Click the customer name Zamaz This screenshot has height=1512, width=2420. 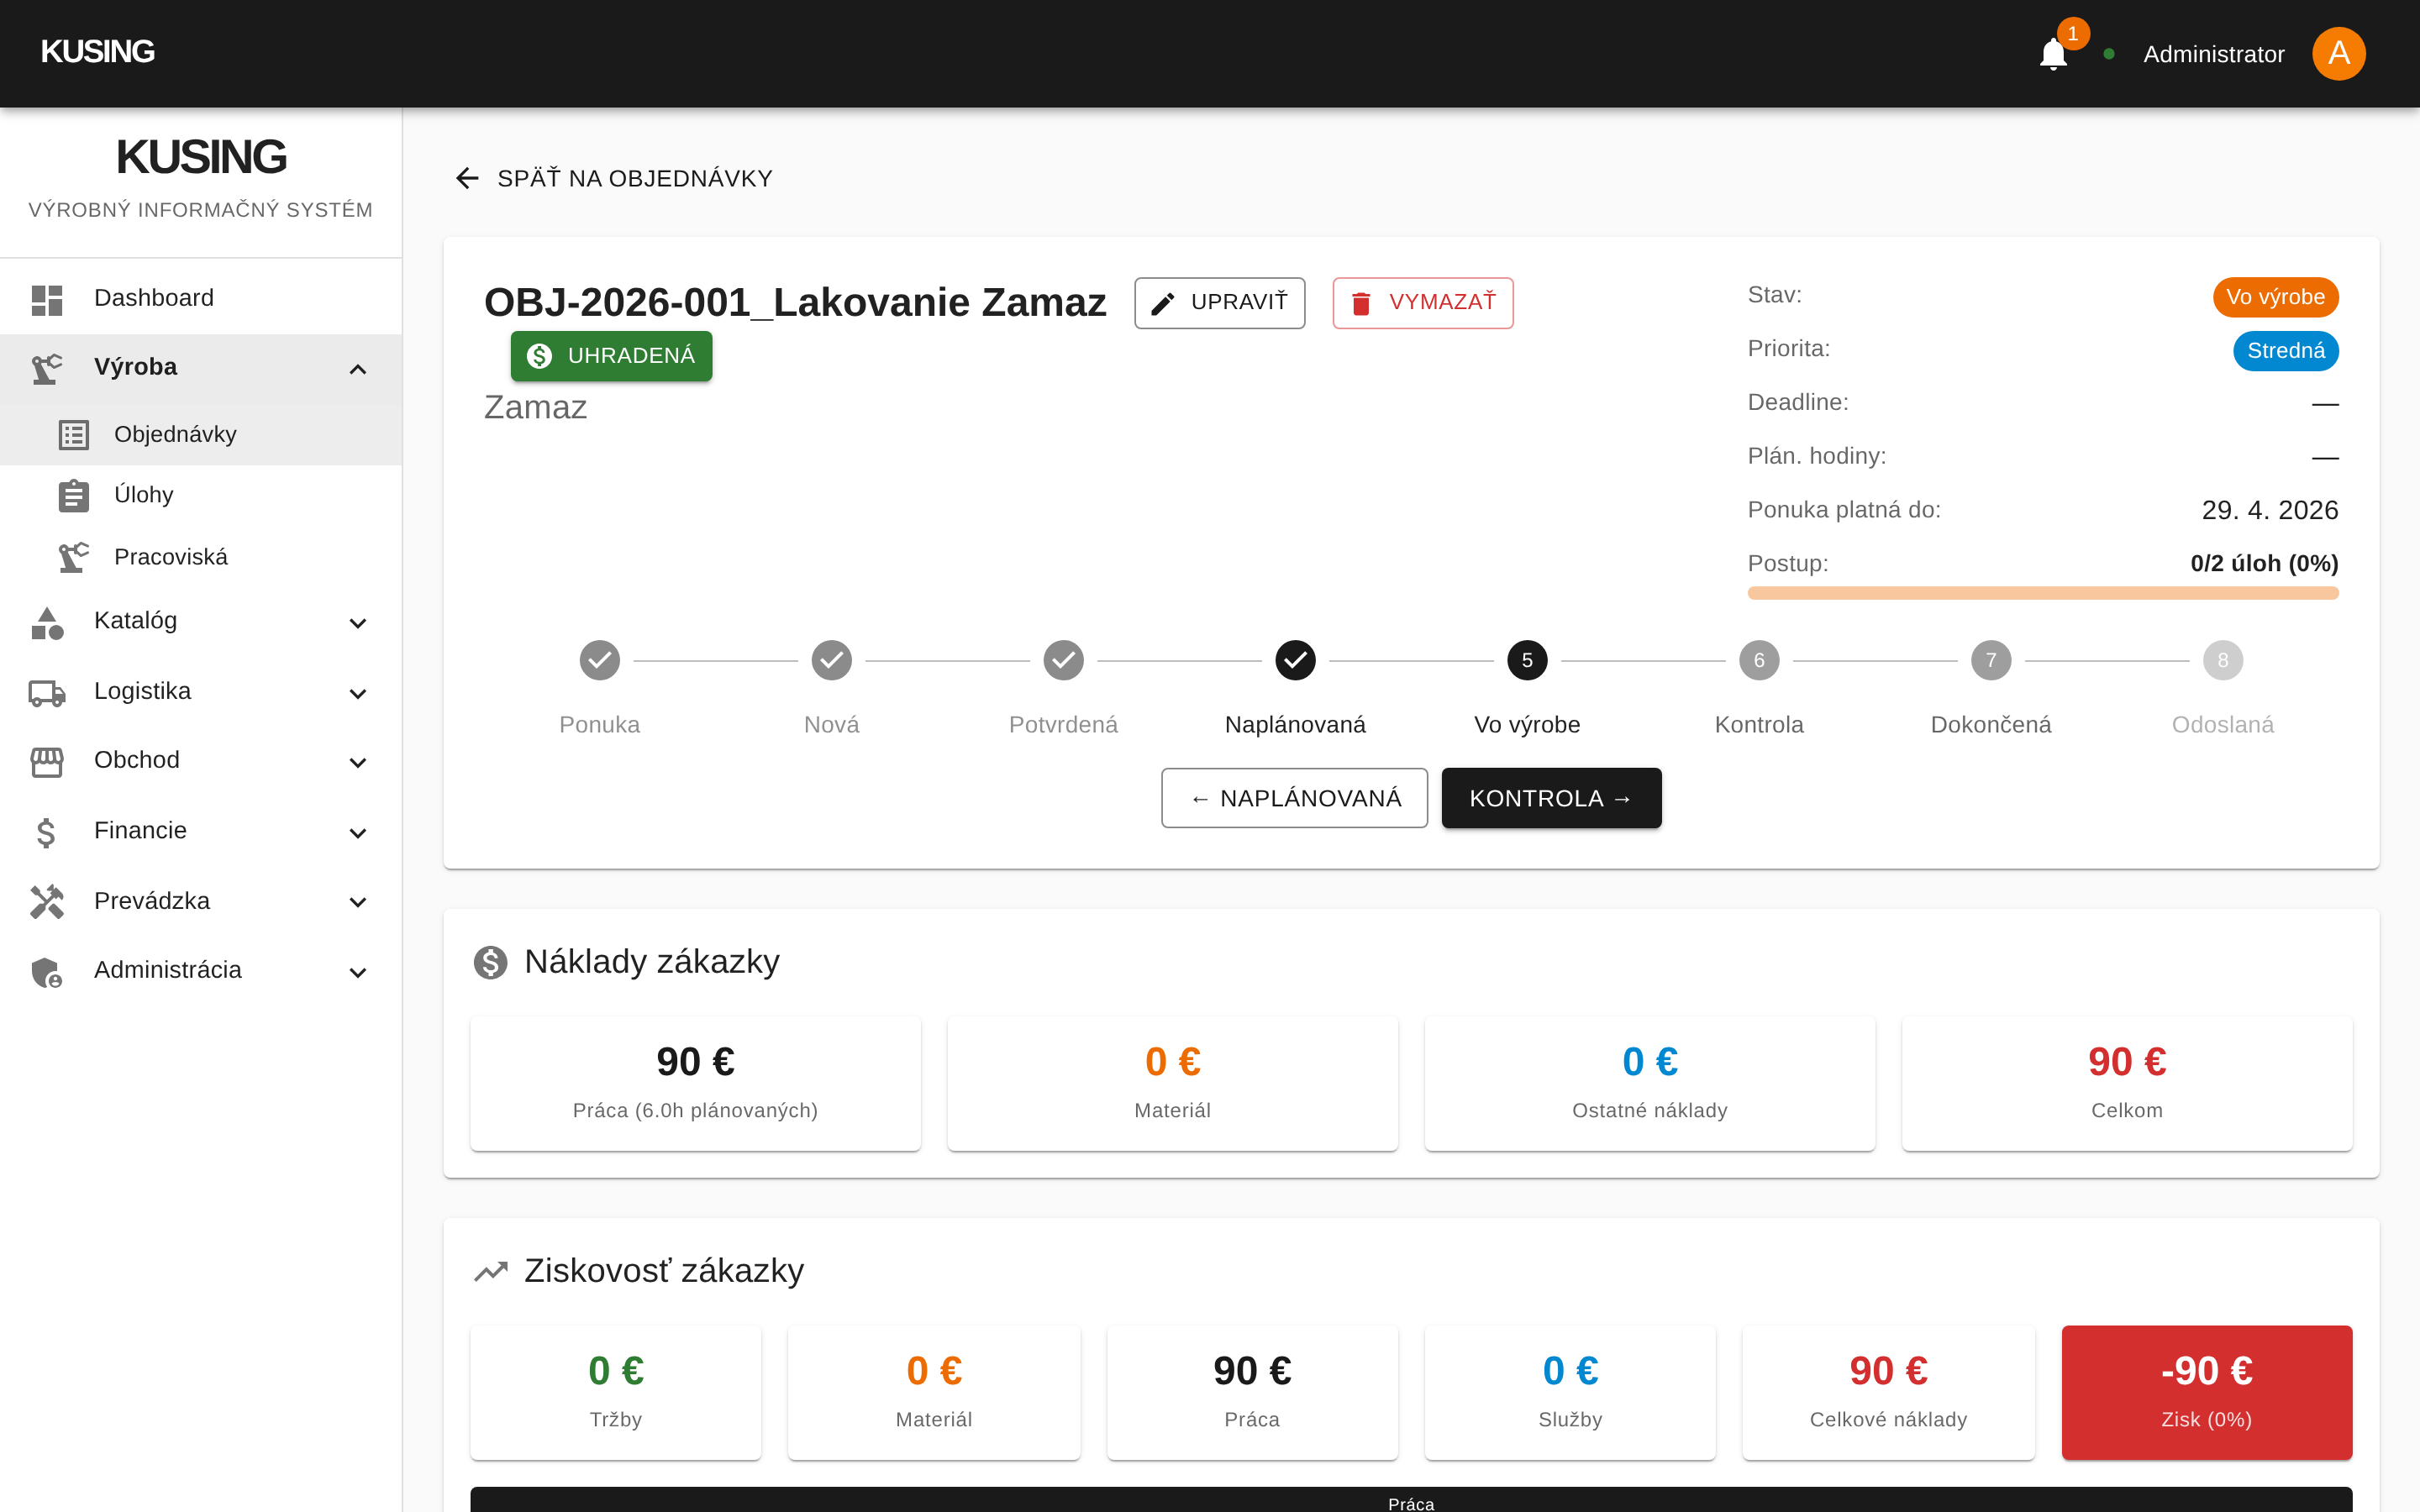(535, 407)
